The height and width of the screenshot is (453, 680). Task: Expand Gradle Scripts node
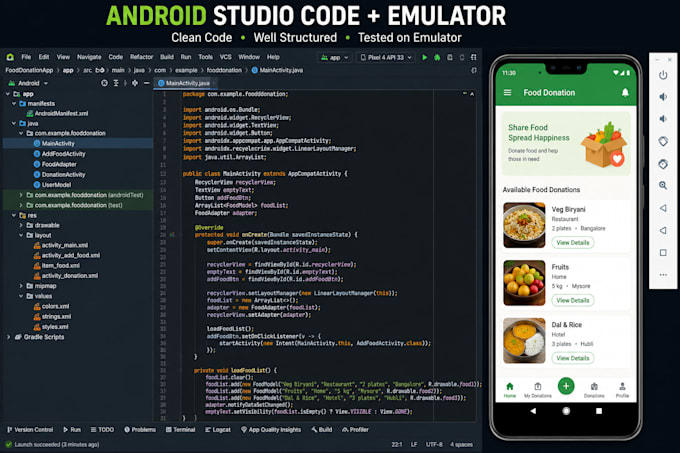point(8,337)
